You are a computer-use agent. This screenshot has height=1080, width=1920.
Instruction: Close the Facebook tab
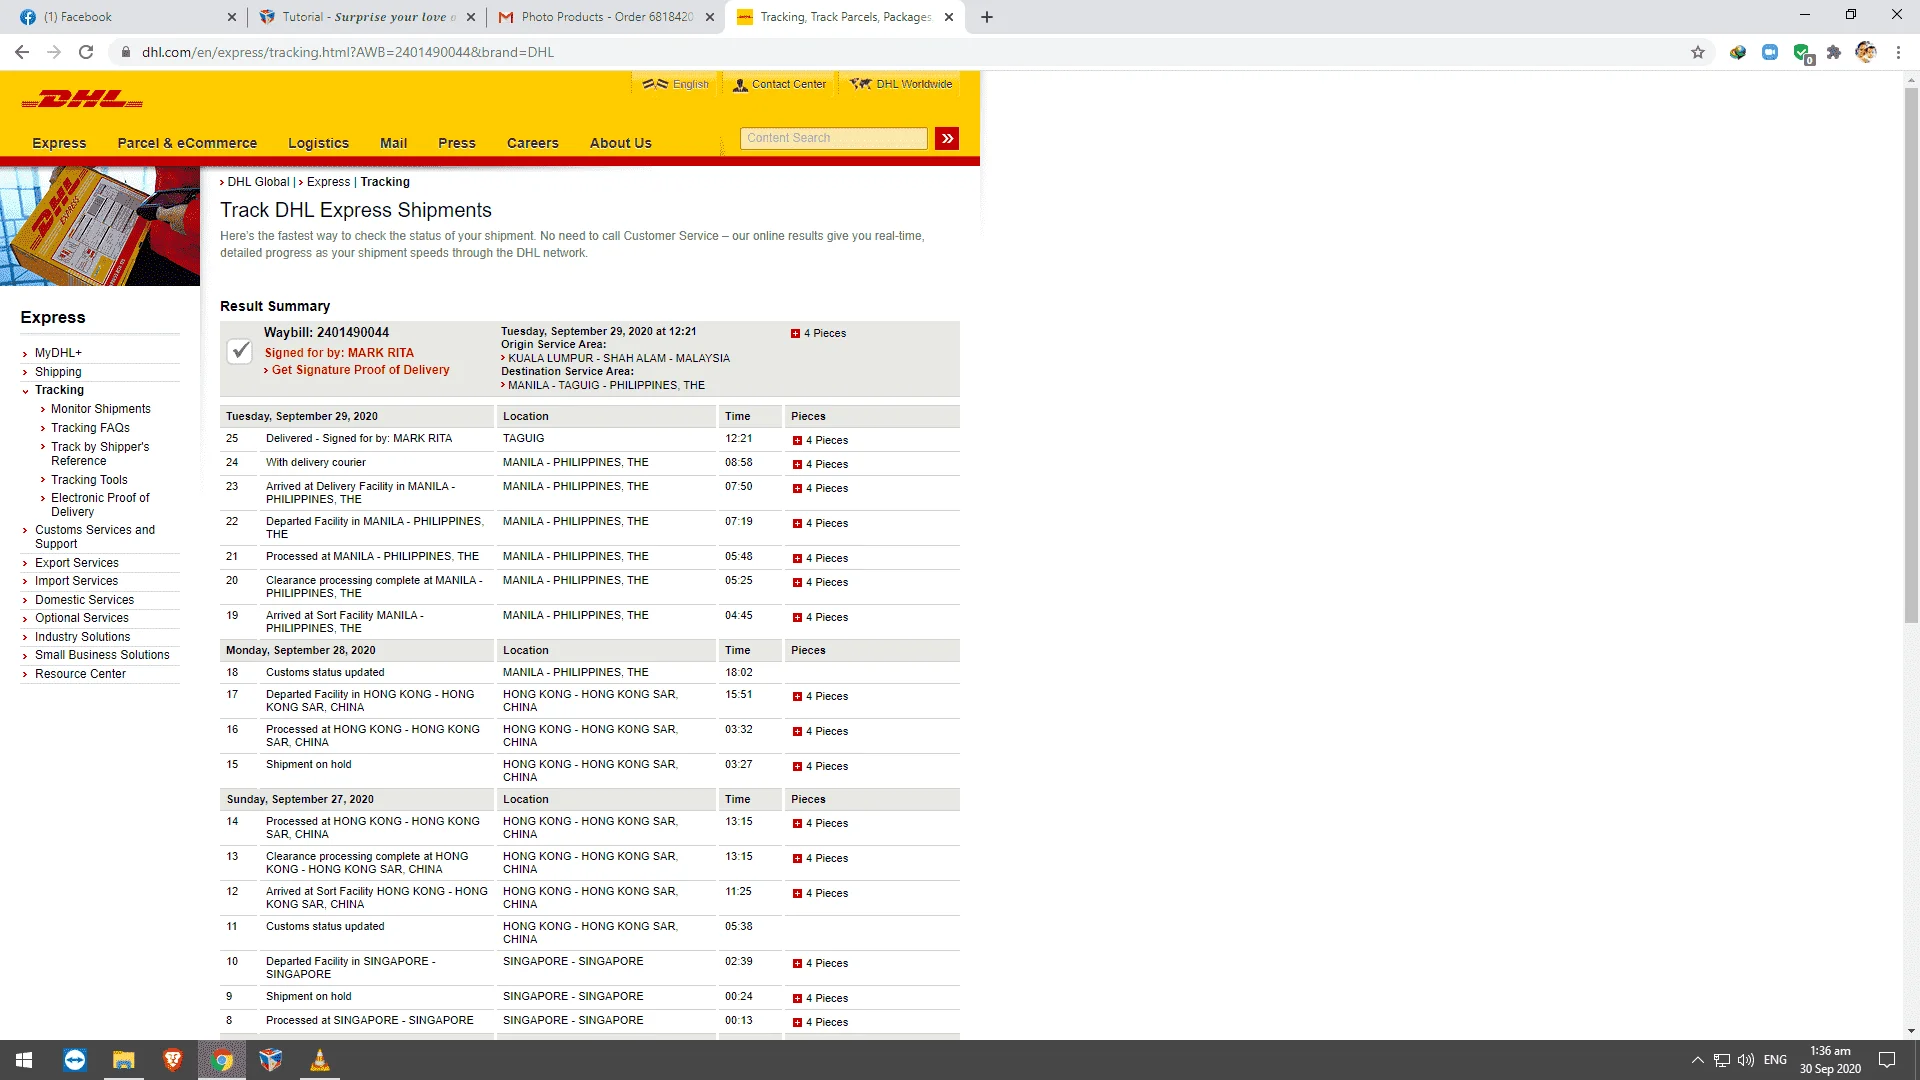tap(232, 17)
